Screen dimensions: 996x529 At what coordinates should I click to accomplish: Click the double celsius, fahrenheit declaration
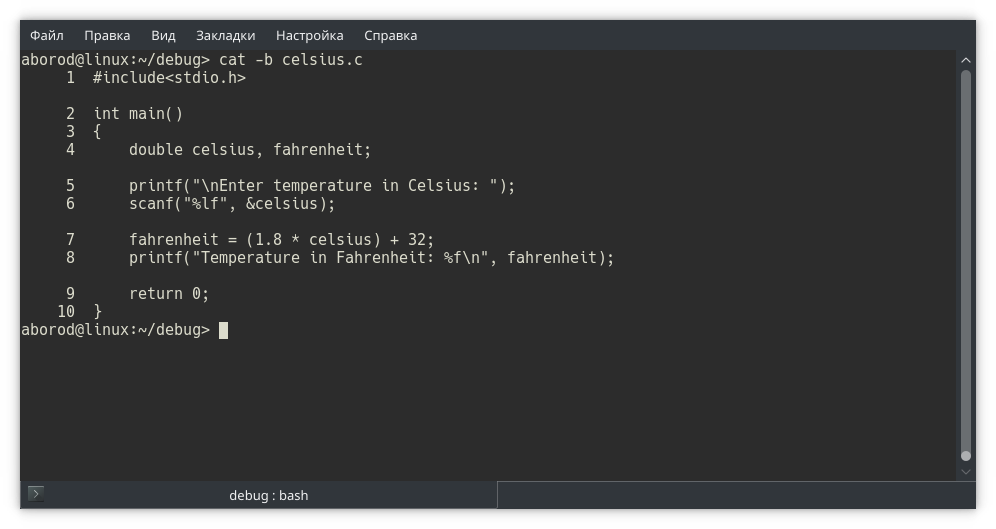tap(249, 150)
